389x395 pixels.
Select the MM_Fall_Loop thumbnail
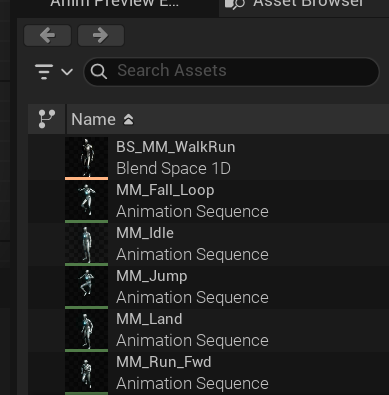[86, 201]
